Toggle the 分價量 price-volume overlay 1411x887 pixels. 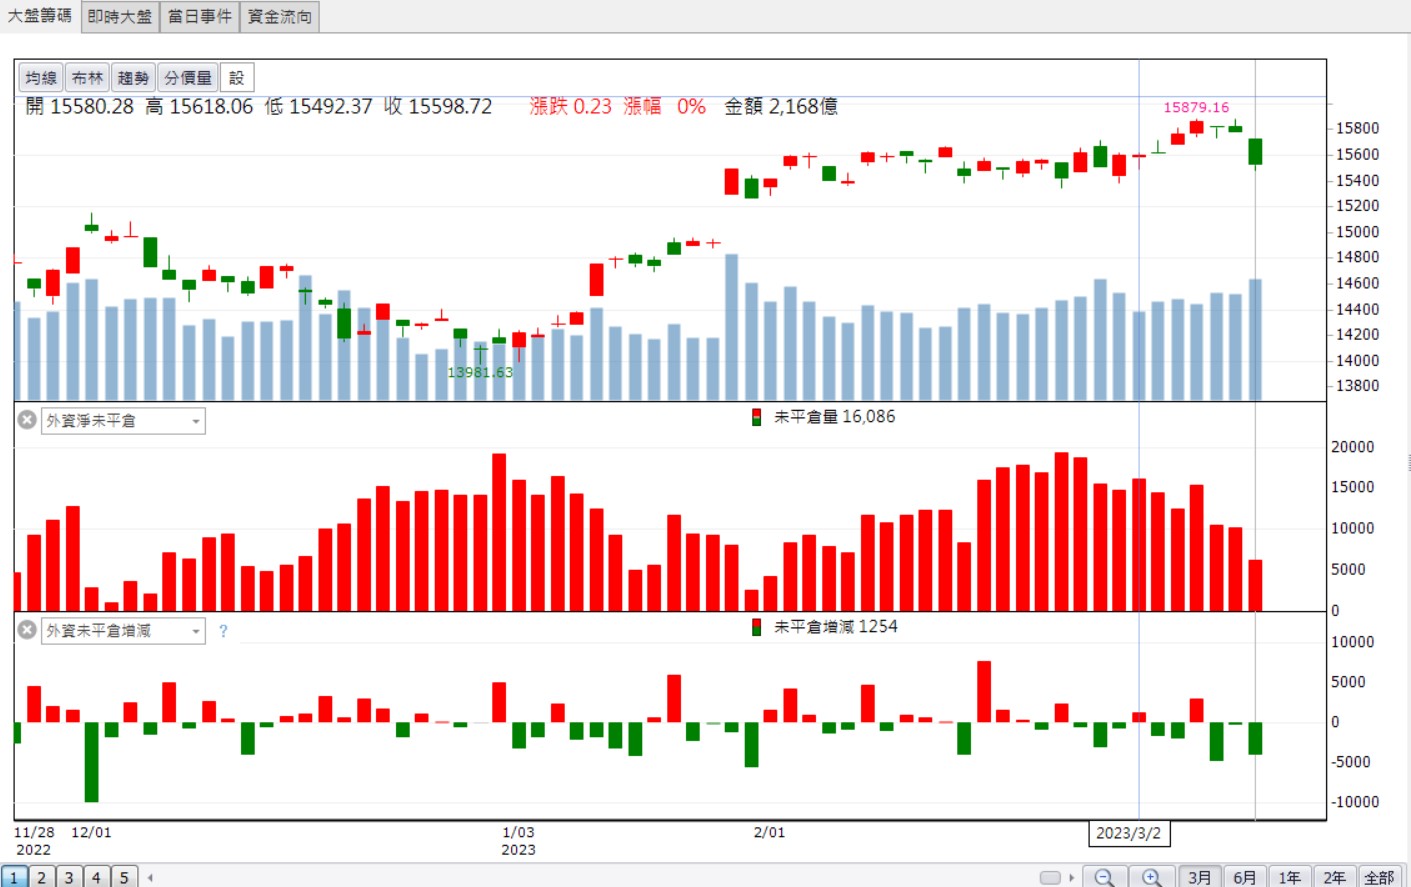coord(188,78)
